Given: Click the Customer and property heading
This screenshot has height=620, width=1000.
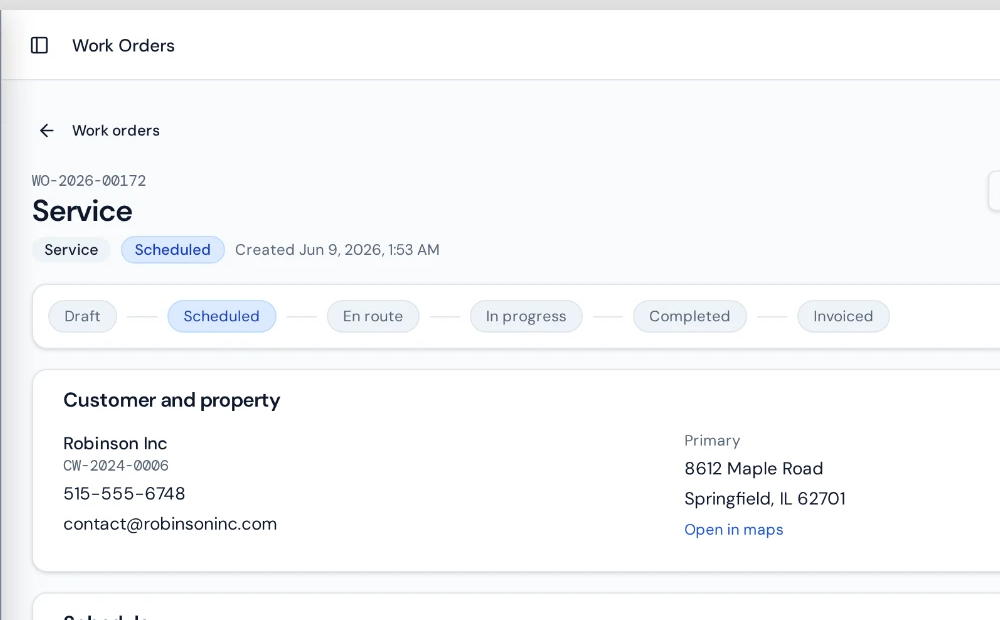Looking at the screenshot, I should pyautogui.click(x=172, y=401).
